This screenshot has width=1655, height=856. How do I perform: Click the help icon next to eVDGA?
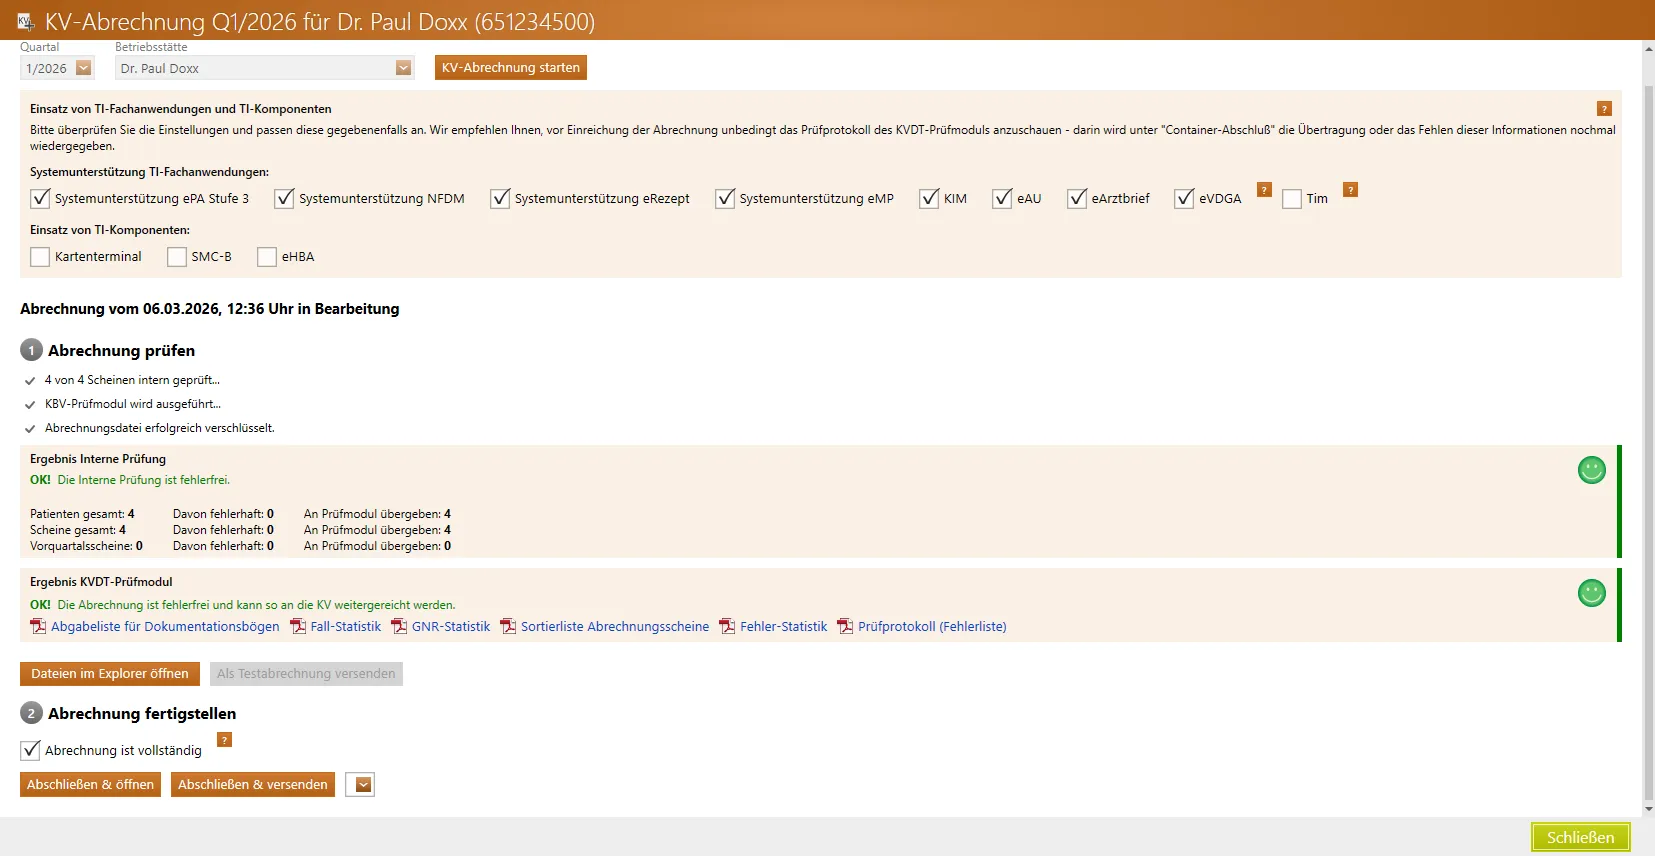pyautogui.click(x=1264, y=190)
